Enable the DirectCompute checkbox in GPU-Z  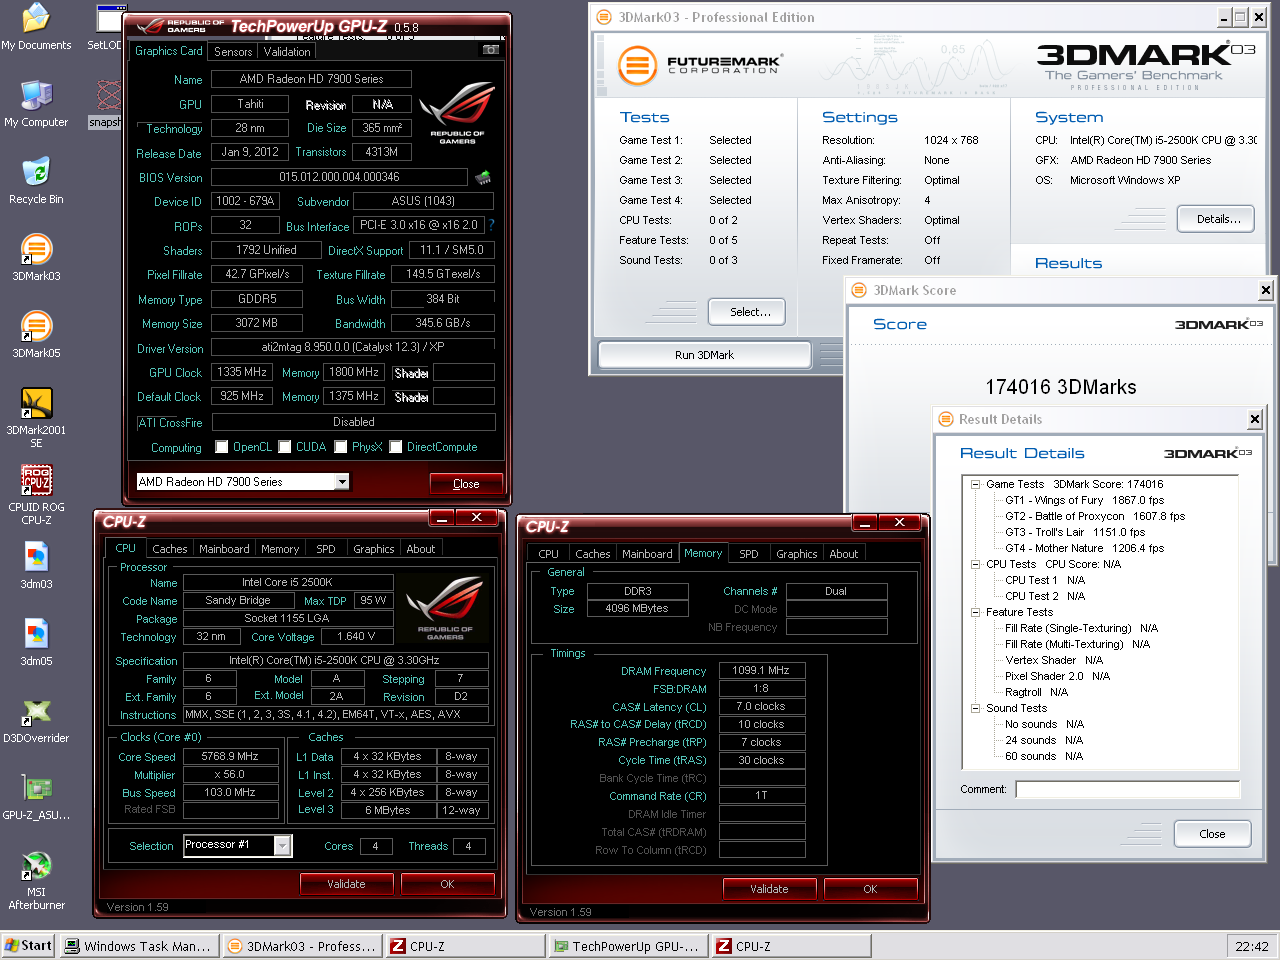pos(396,447)
